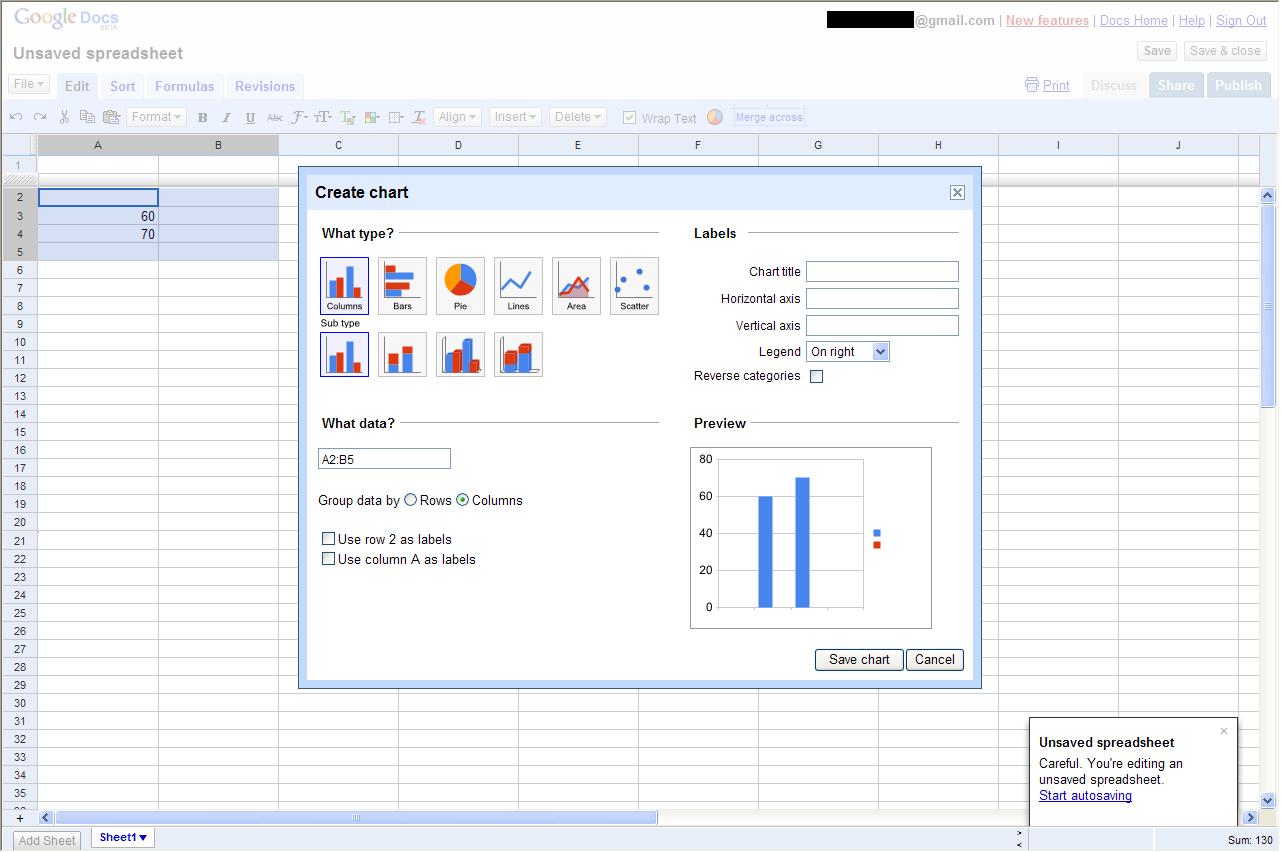Select the Scatter chart type

click(634, 283)
